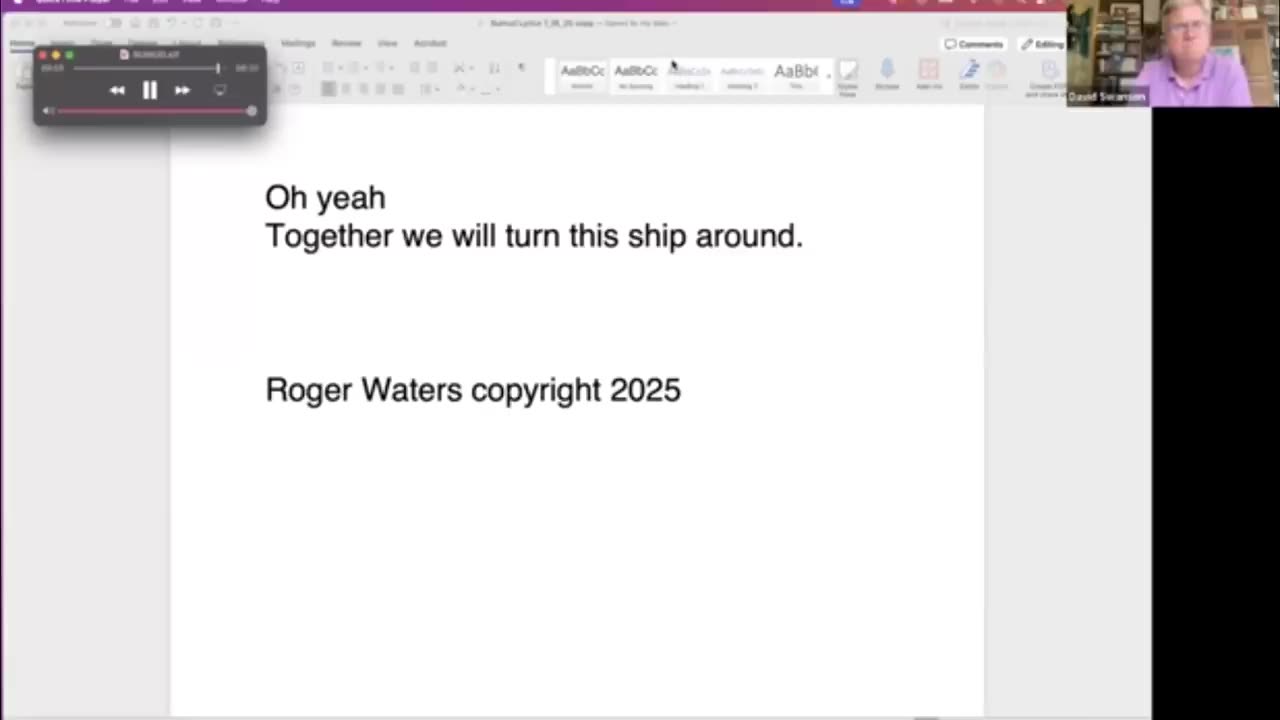Click the Redo icon in Word's title bar
Screen dimensions: 1280x720
pos(198,23)
